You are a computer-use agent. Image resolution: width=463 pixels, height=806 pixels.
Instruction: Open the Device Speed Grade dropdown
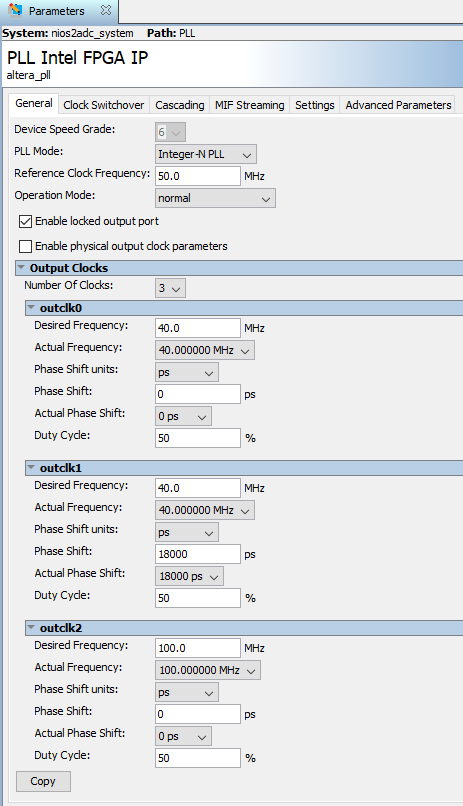click(170, 132)
